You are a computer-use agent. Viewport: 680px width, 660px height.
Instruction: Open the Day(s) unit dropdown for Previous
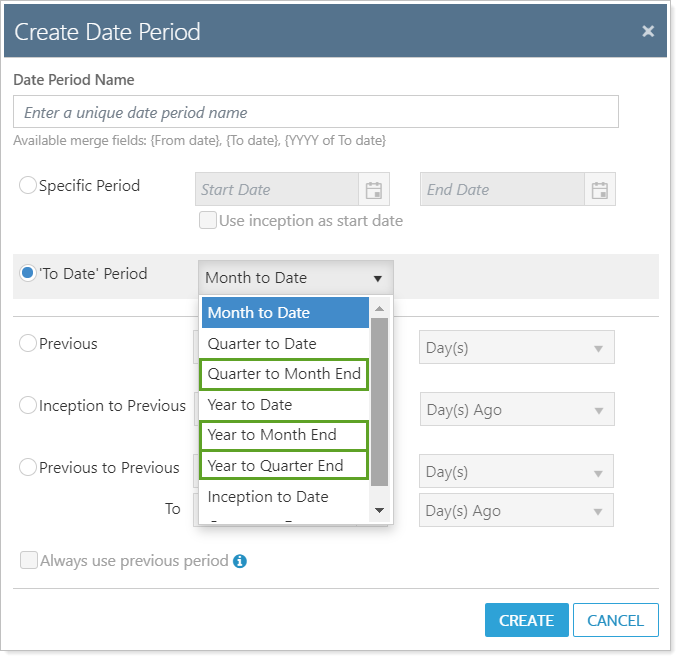pos(517,347)
